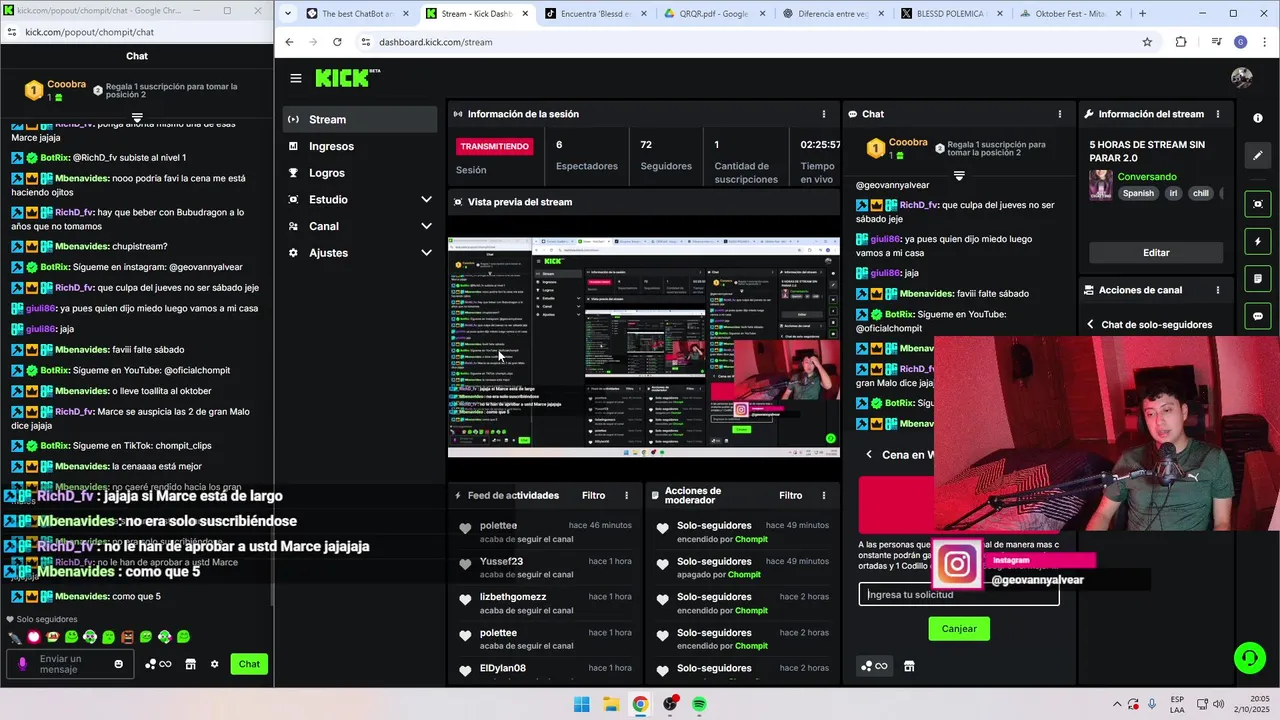Screen dimensions: 1280x720
Task: Expand the Ajustes sidebar section
Action: [427, 253]
